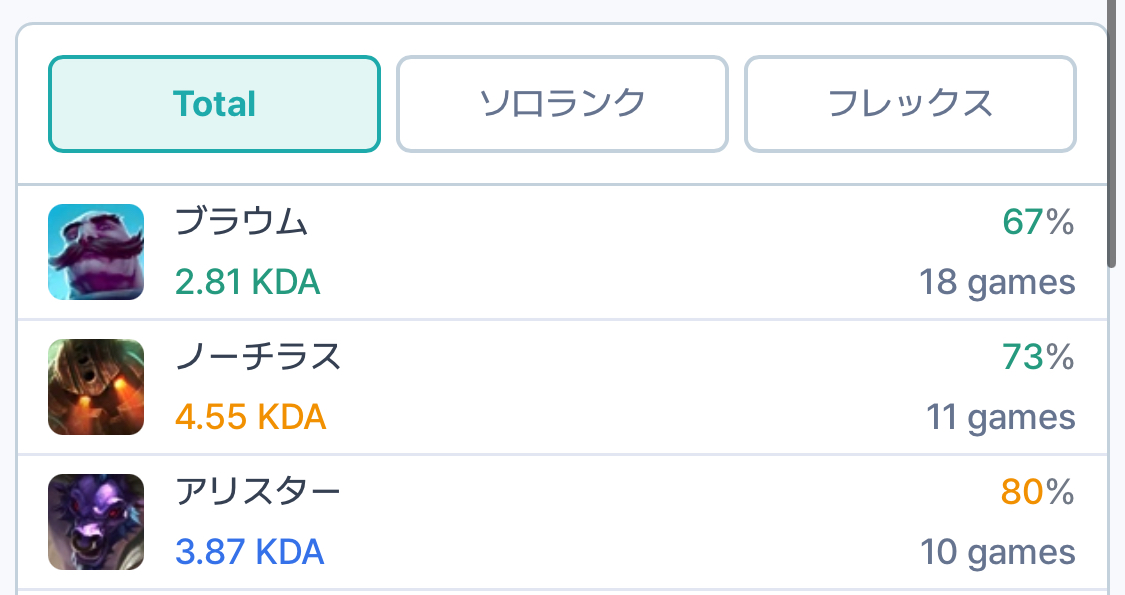Open the ブラウム champion name
Viewport: 1125px width, 595px height.
tap(241, 222)
